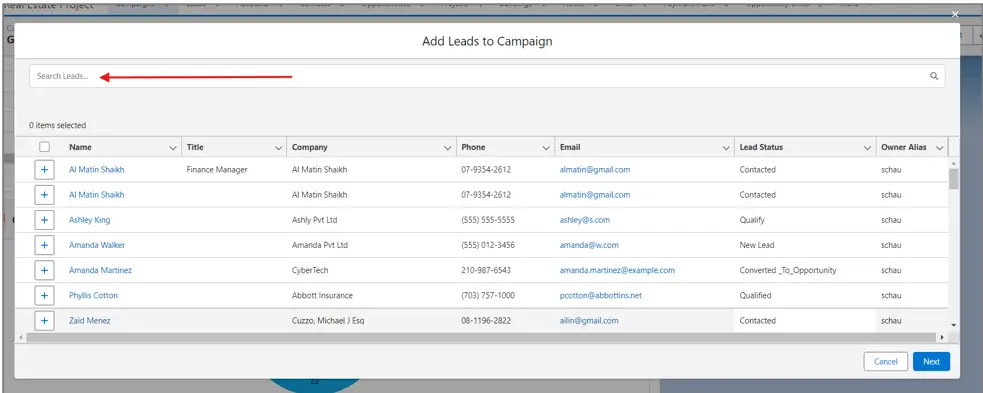Add Amanda Walker lead using plus icon
This screenshot has width=983, height=393.
tap(44, 245)
